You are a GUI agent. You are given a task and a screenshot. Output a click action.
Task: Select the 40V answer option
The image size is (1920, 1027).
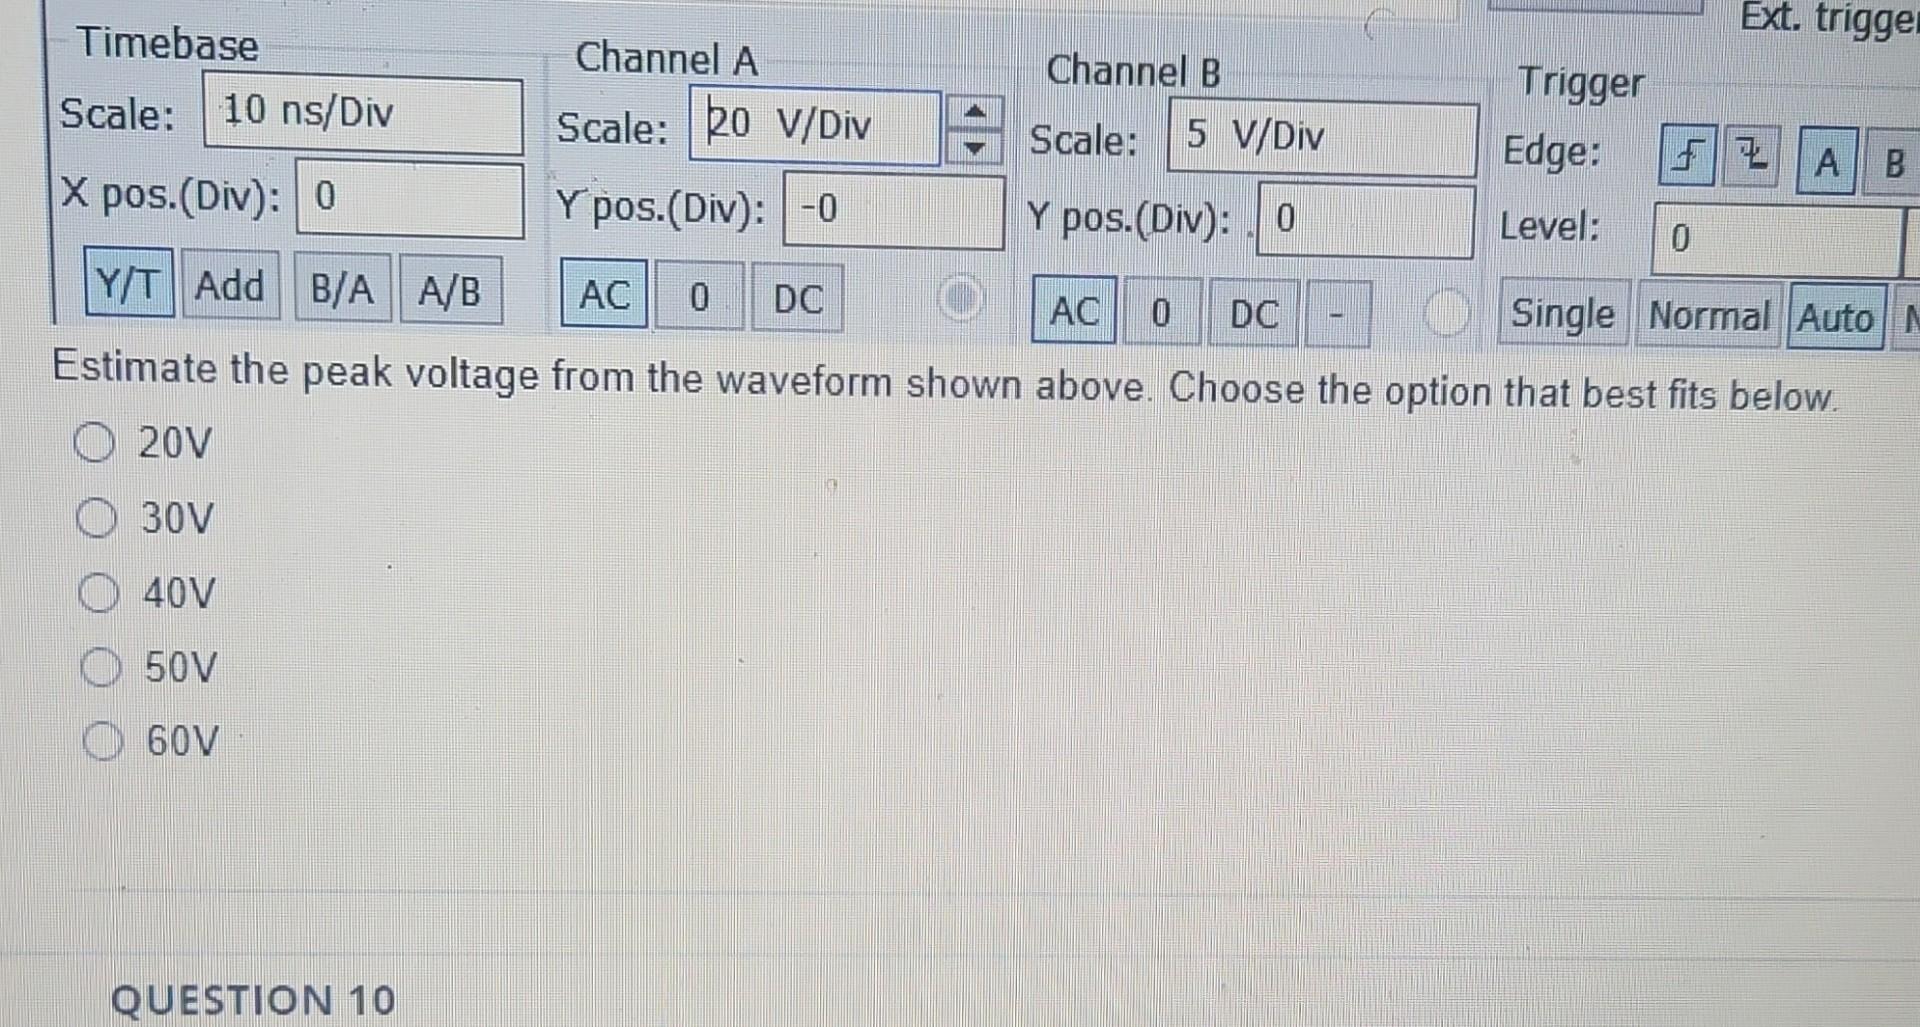99,593
